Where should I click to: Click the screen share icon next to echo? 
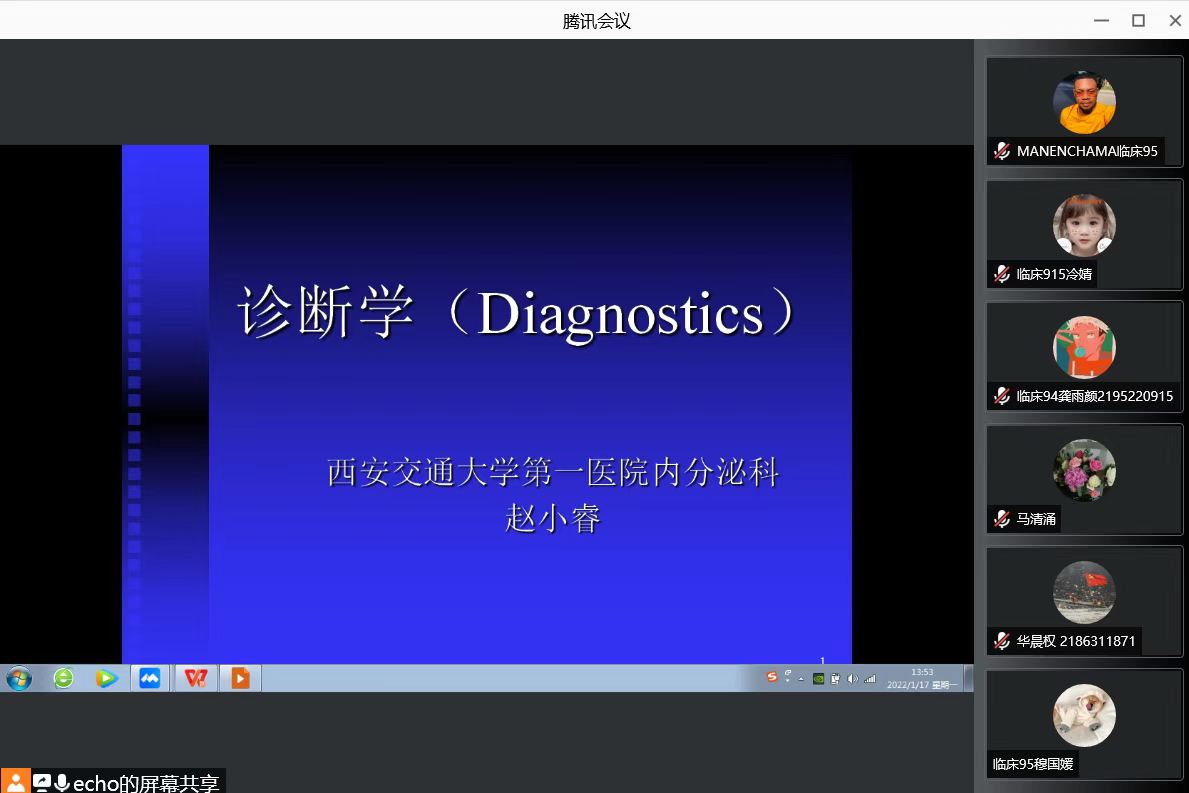click(42, 782)
